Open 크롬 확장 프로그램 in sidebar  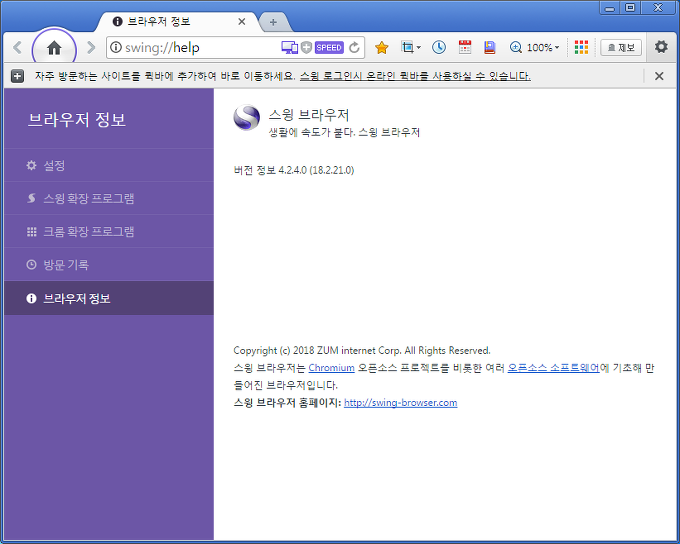pyautogui.click(x=109, y=231)
